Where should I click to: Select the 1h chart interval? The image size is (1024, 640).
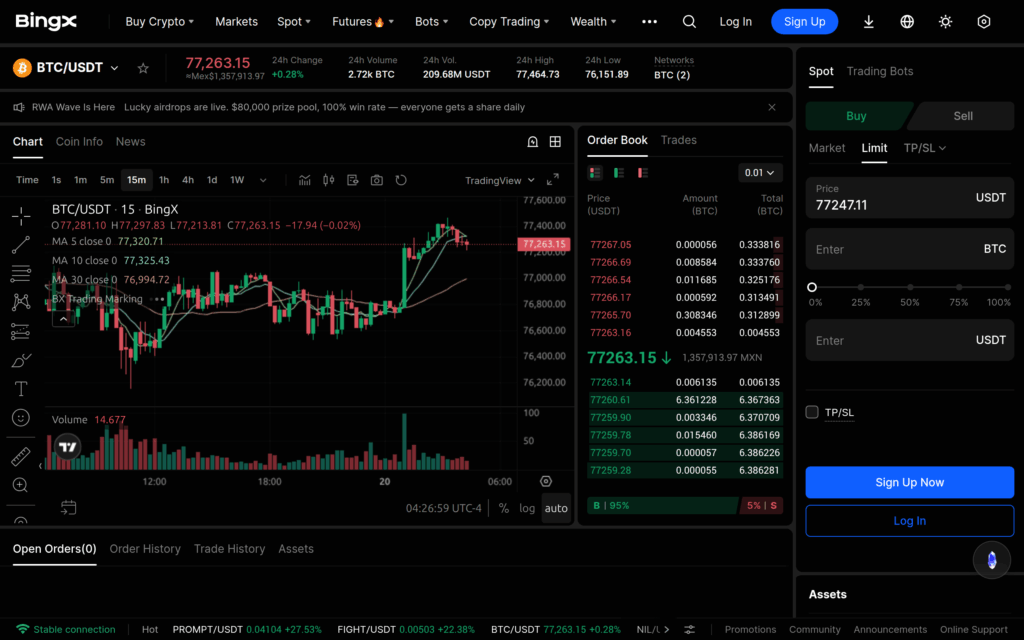click(164, 180)
